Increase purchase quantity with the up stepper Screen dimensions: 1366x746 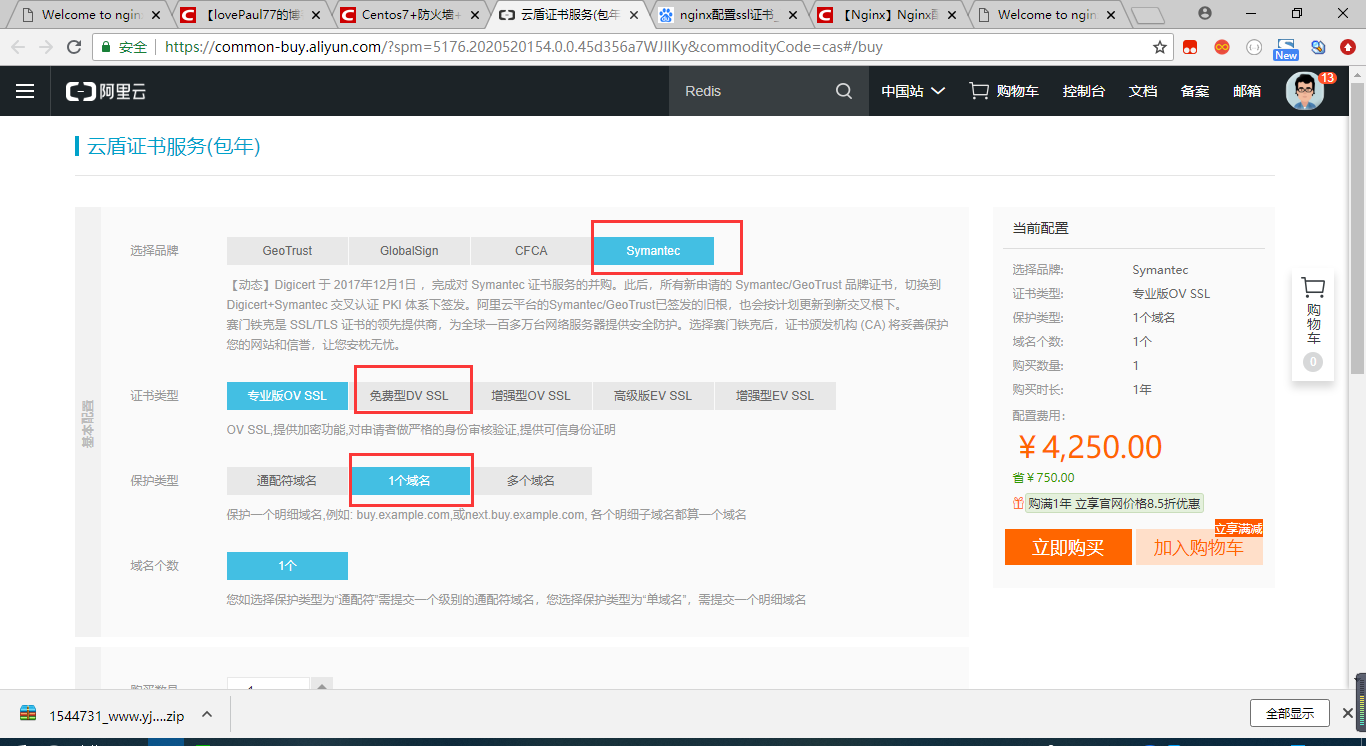(321, 685)
